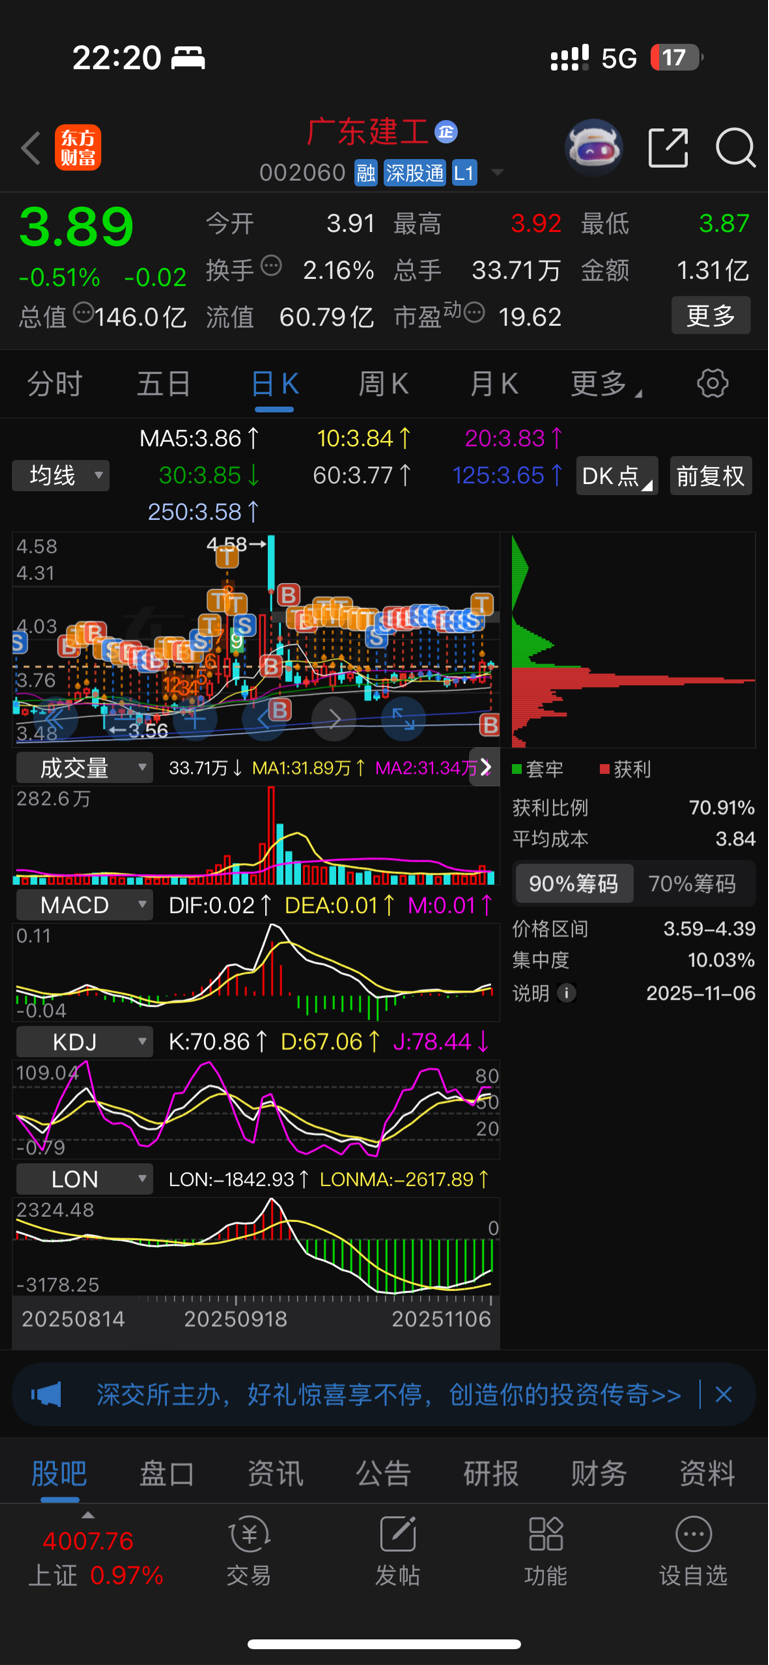Viewport: 769px width, 1665px height.
Task: Open 资讯 tab
Action: point(275,1473)
